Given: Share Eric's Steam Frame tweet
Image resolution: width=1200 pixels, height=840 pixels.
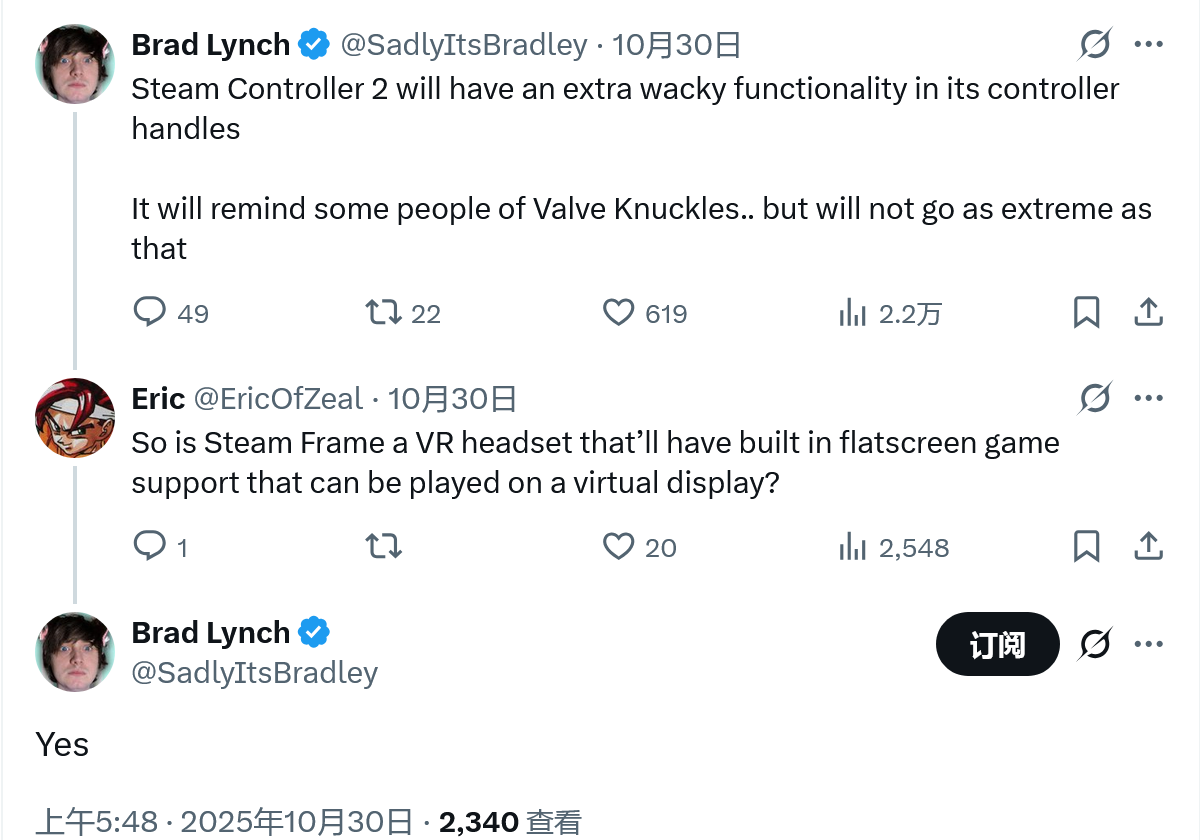Looking at the screenshot, I should [x=1148, y=546].
